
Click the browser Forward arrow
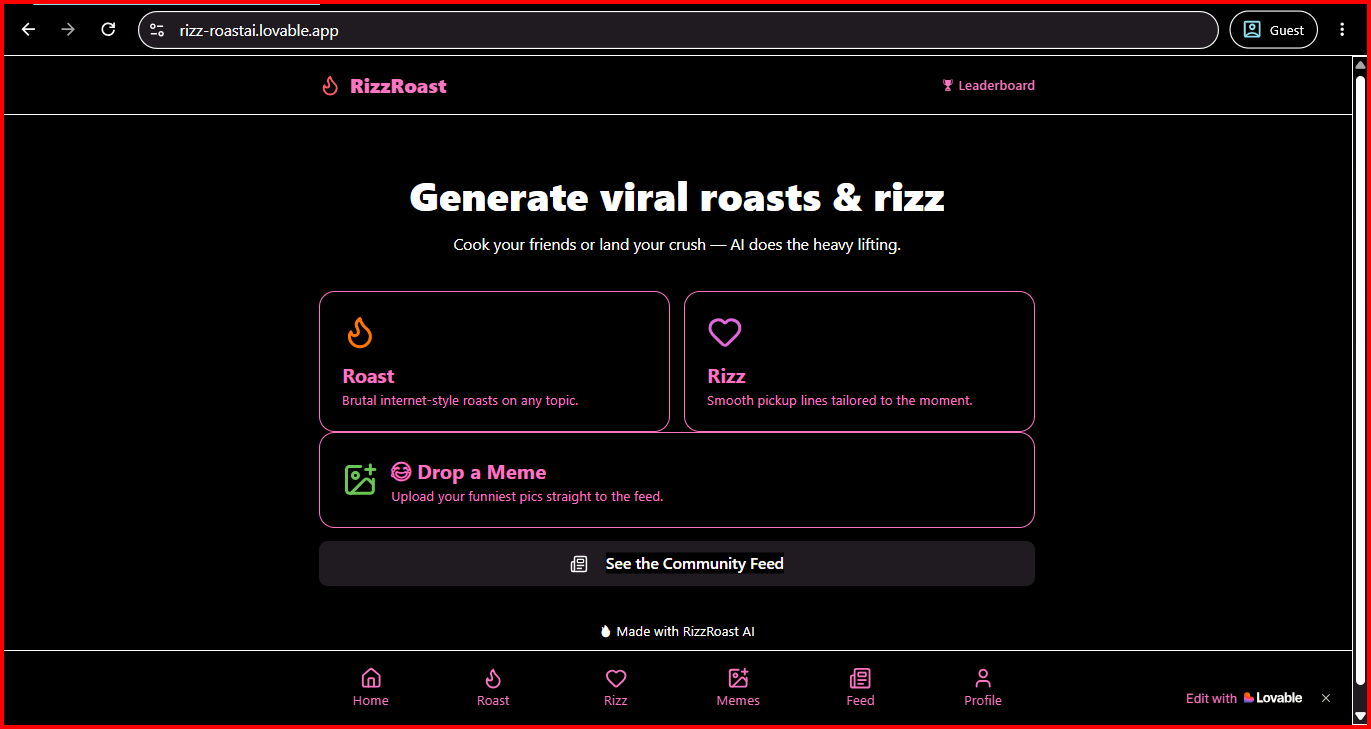[68, 30]
